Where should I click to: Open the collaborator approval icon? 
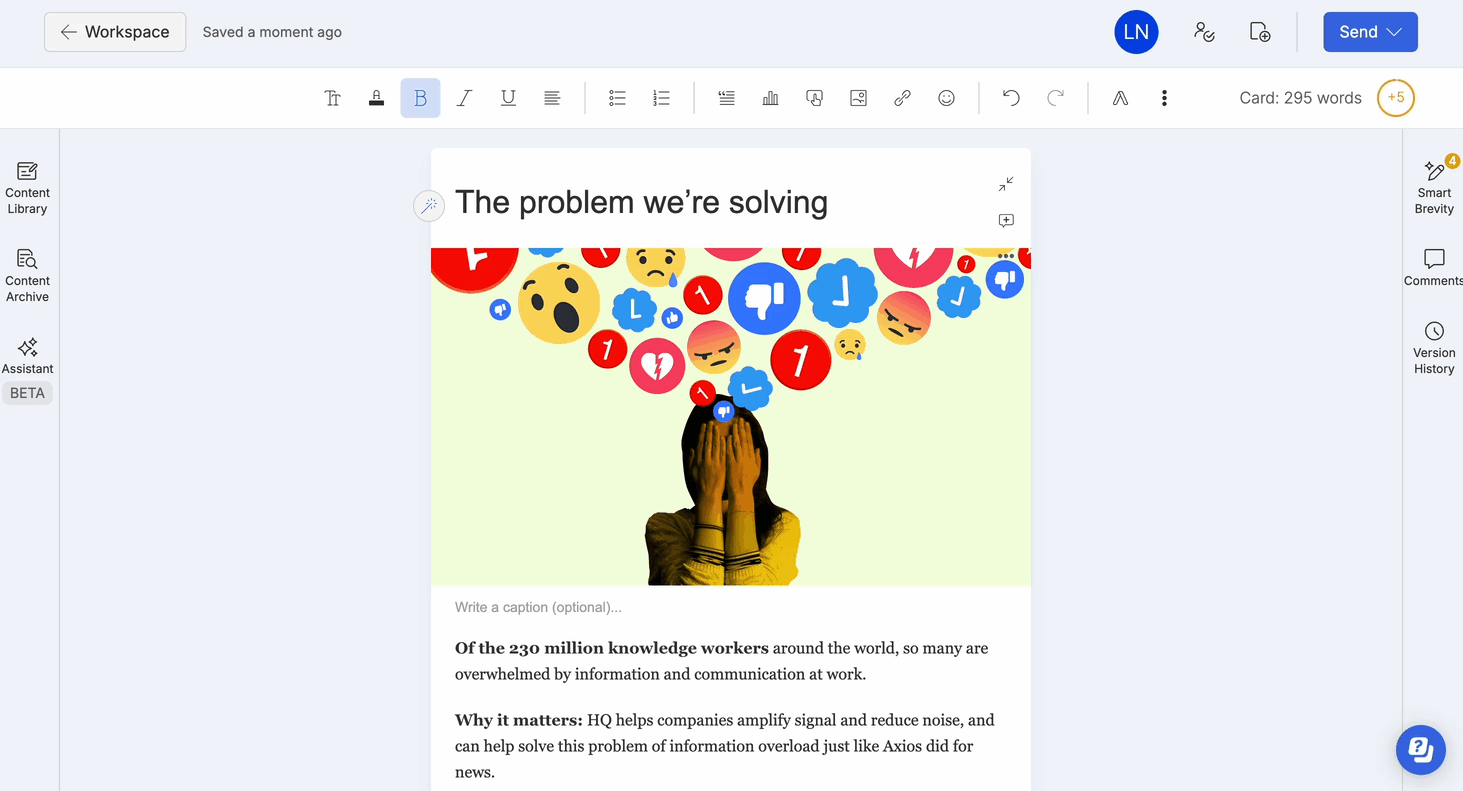pyautogui.click(x=1204, y=32)
